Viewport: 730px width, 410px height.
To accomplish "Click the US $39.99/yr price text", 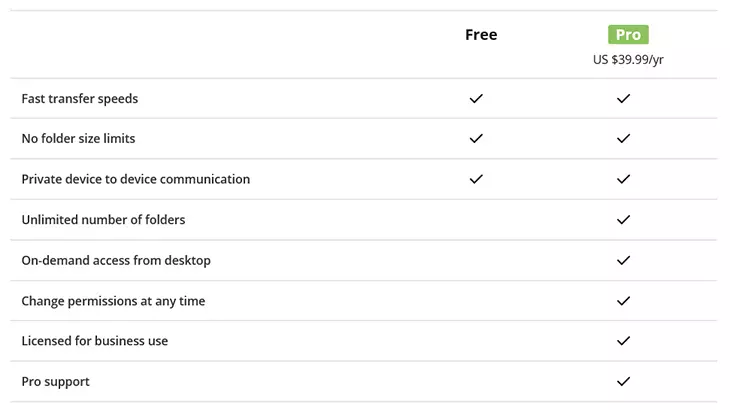I will tap(628, 60).
